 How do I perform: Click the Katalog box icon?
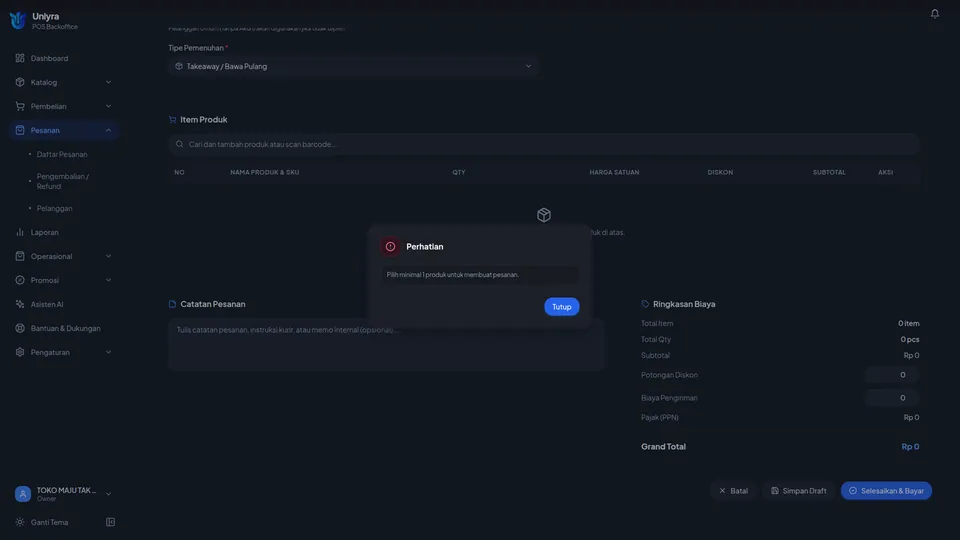[x=20, y=82]
